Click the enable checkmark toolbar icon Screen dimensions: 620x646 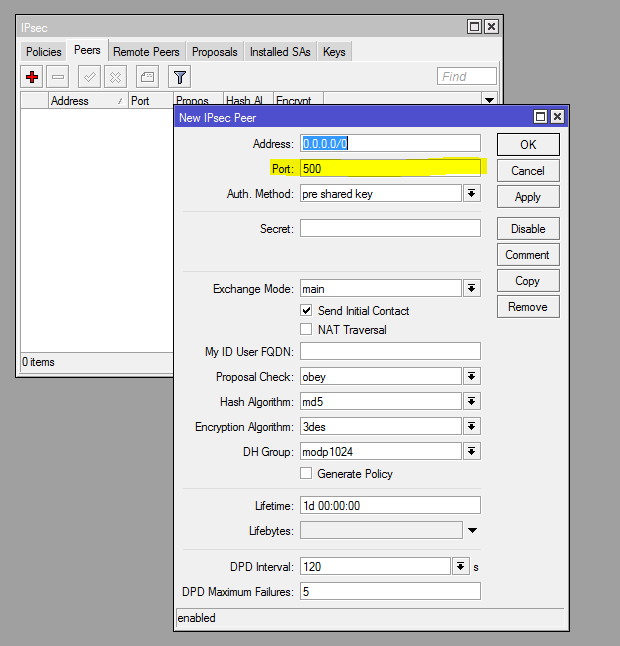89,77
